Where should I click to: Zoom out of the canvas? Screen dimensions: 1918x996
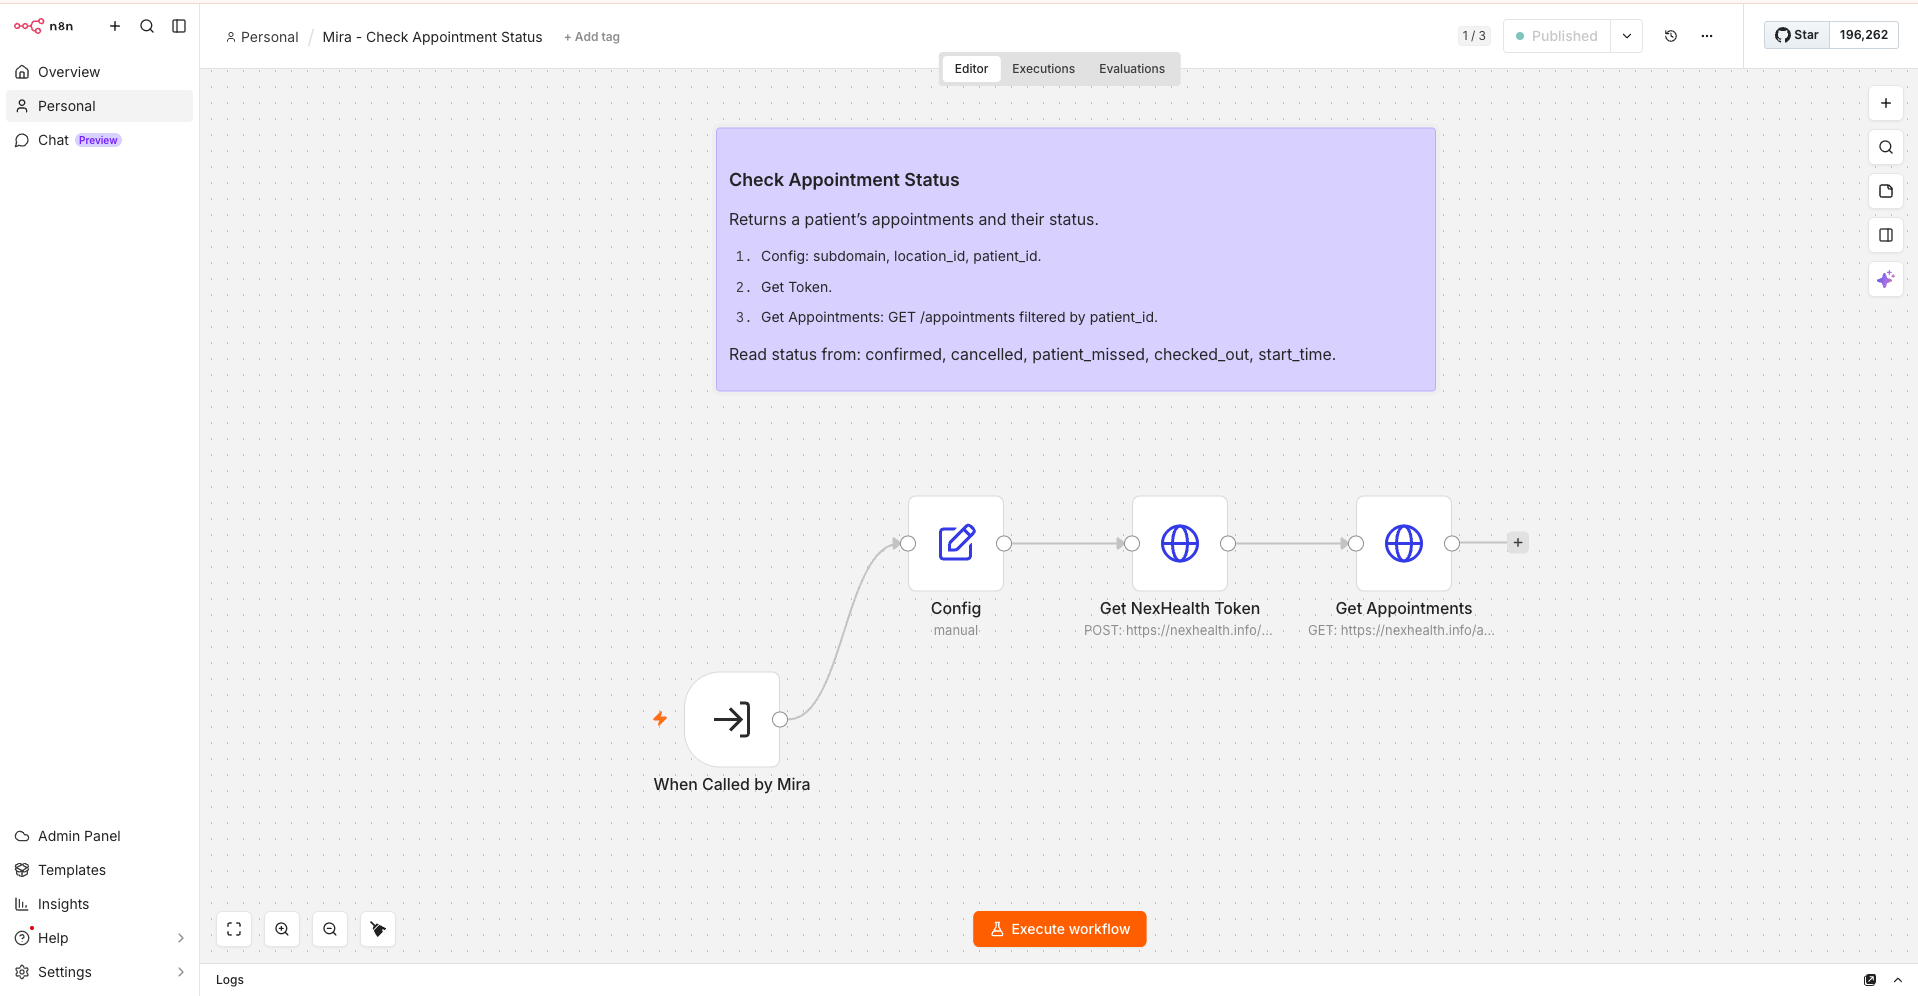[330, 929]
